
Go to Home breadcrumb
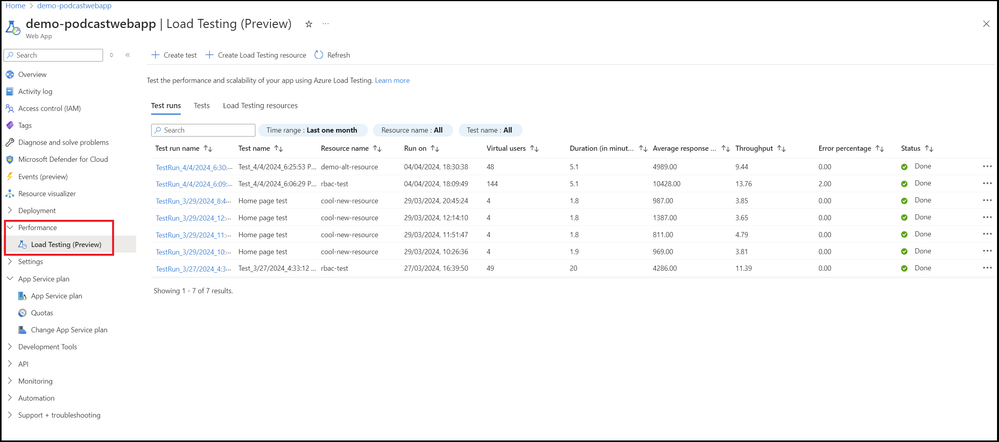point(16,5)
